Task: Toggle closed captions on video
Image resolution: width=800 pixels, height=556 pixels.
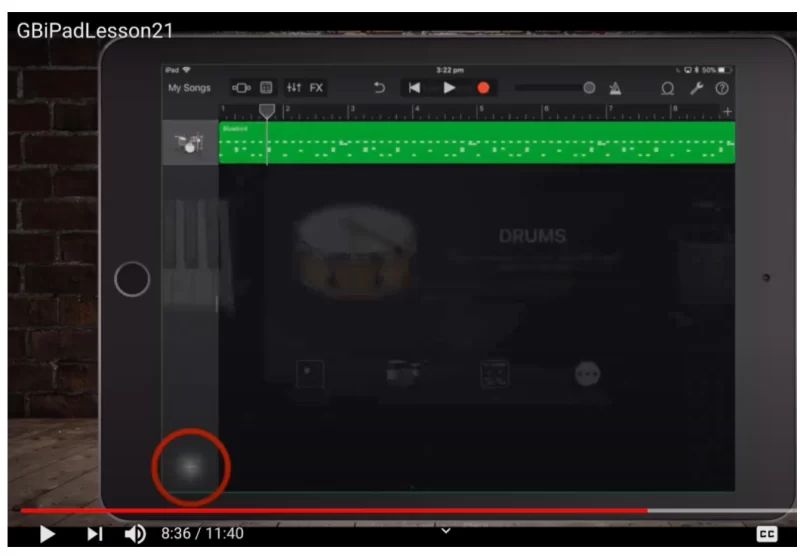Action: [x=767, y=535]
